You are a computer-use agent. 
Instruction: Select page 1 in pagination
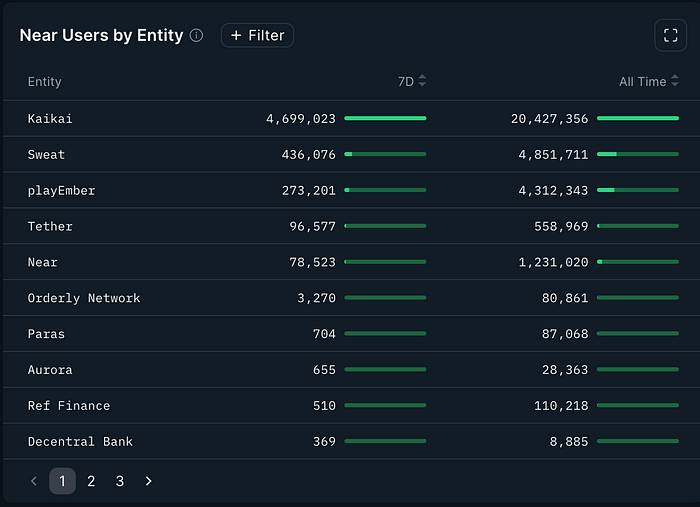point(62,481)
